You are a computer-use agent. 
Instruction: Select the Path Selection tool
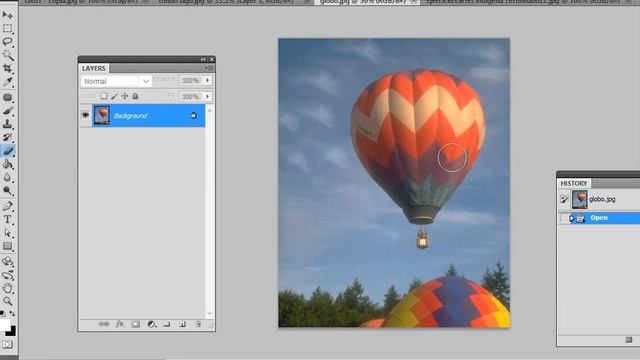point(7,233)
